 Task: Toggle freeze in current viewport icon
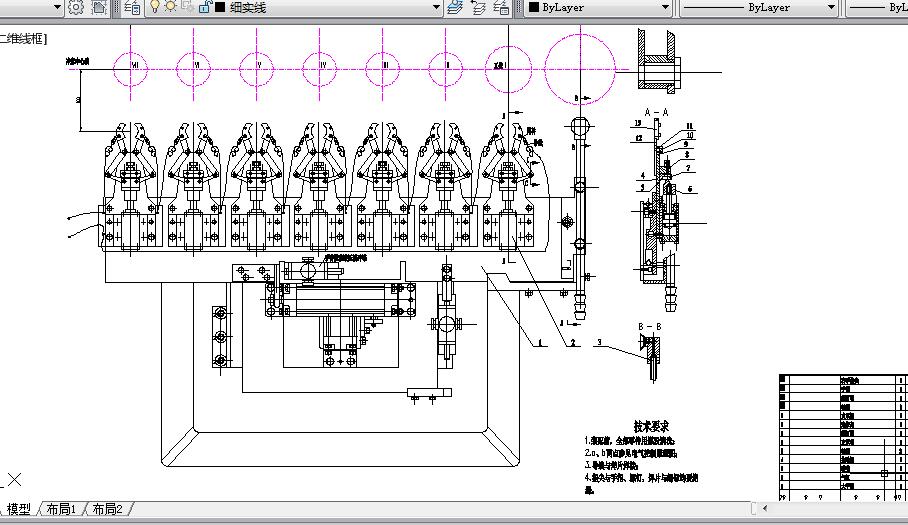[x=187, y=7]
